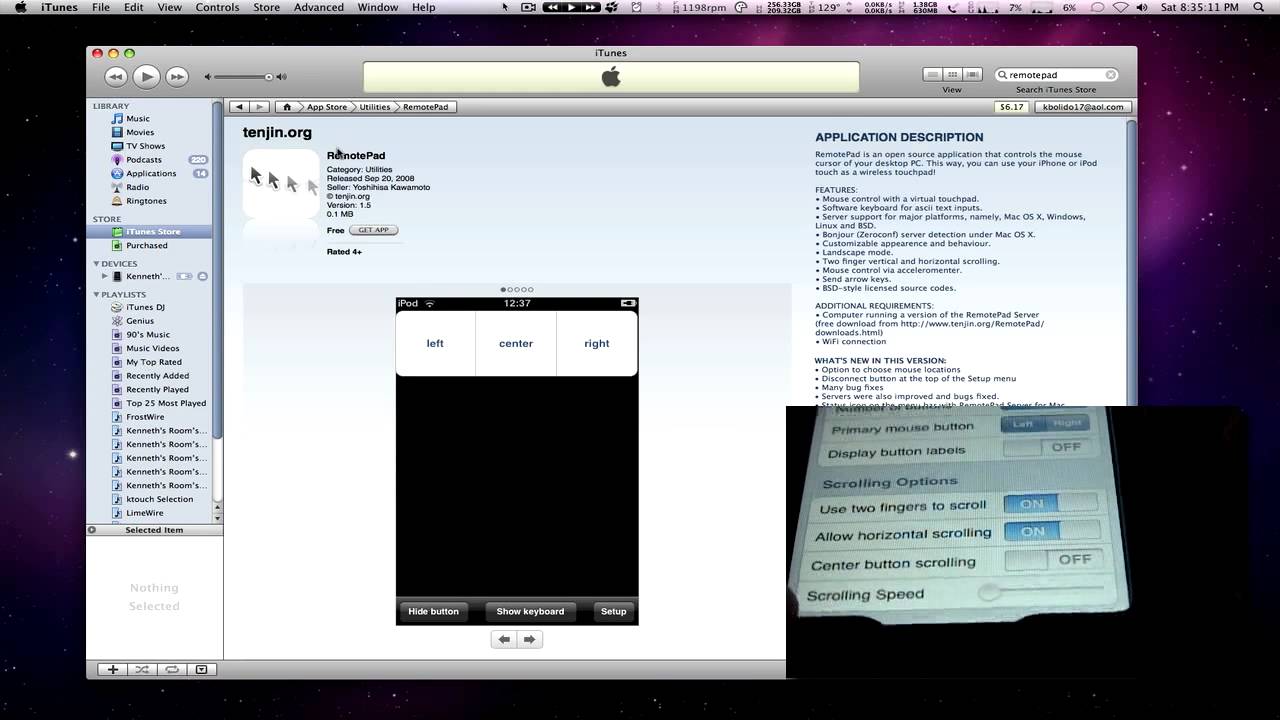Show previous screenshot with left arrow
Screen dimensions: 1280x720
click(x=504, y=639)
